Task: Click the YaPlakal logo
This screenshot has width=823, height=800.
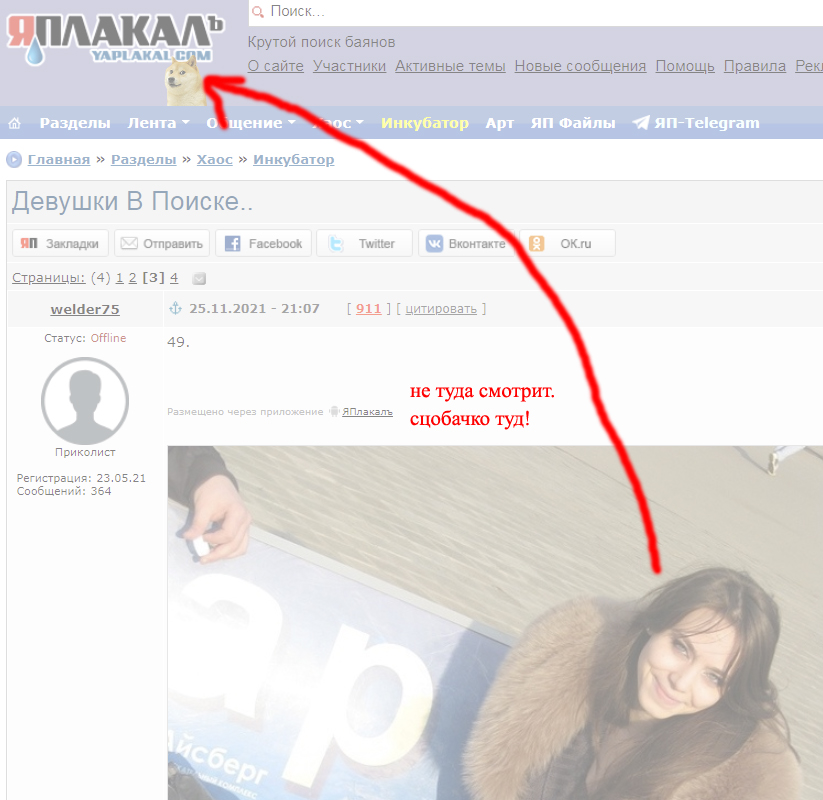Action: 115,38
